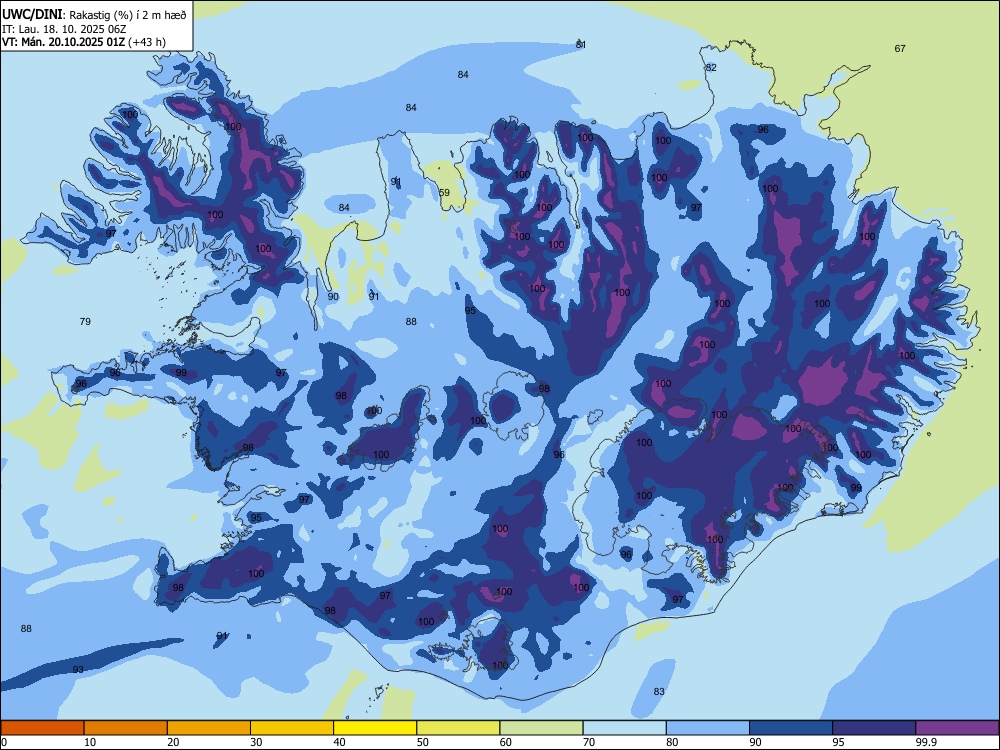Screen dimensions: 1000x750
Task: Click the "(+43 h)" forecast offset text
Action: pos(147,42)
